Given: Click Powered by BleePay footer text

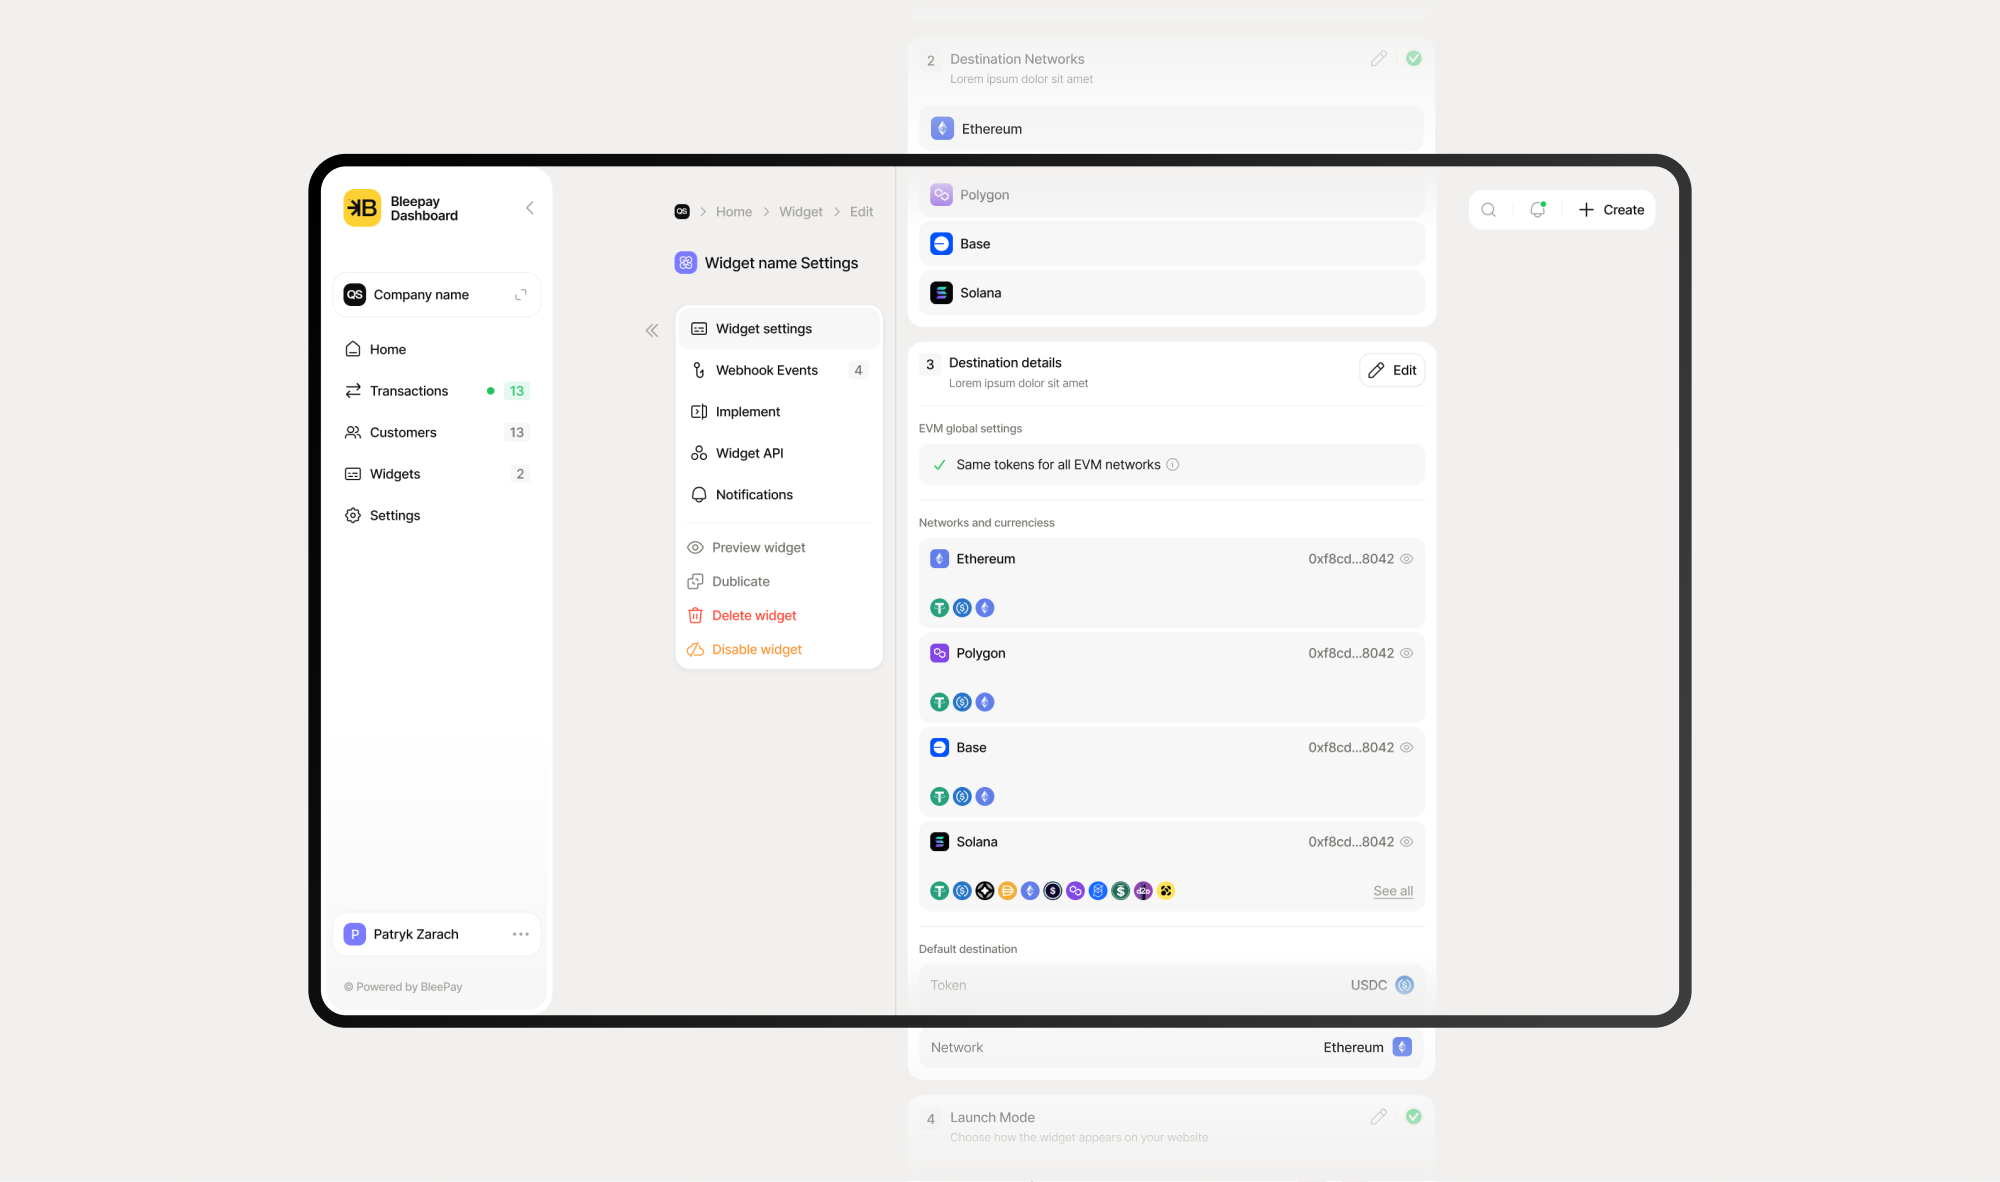Looking at the screenshot, I should click(x=403, y=987).
